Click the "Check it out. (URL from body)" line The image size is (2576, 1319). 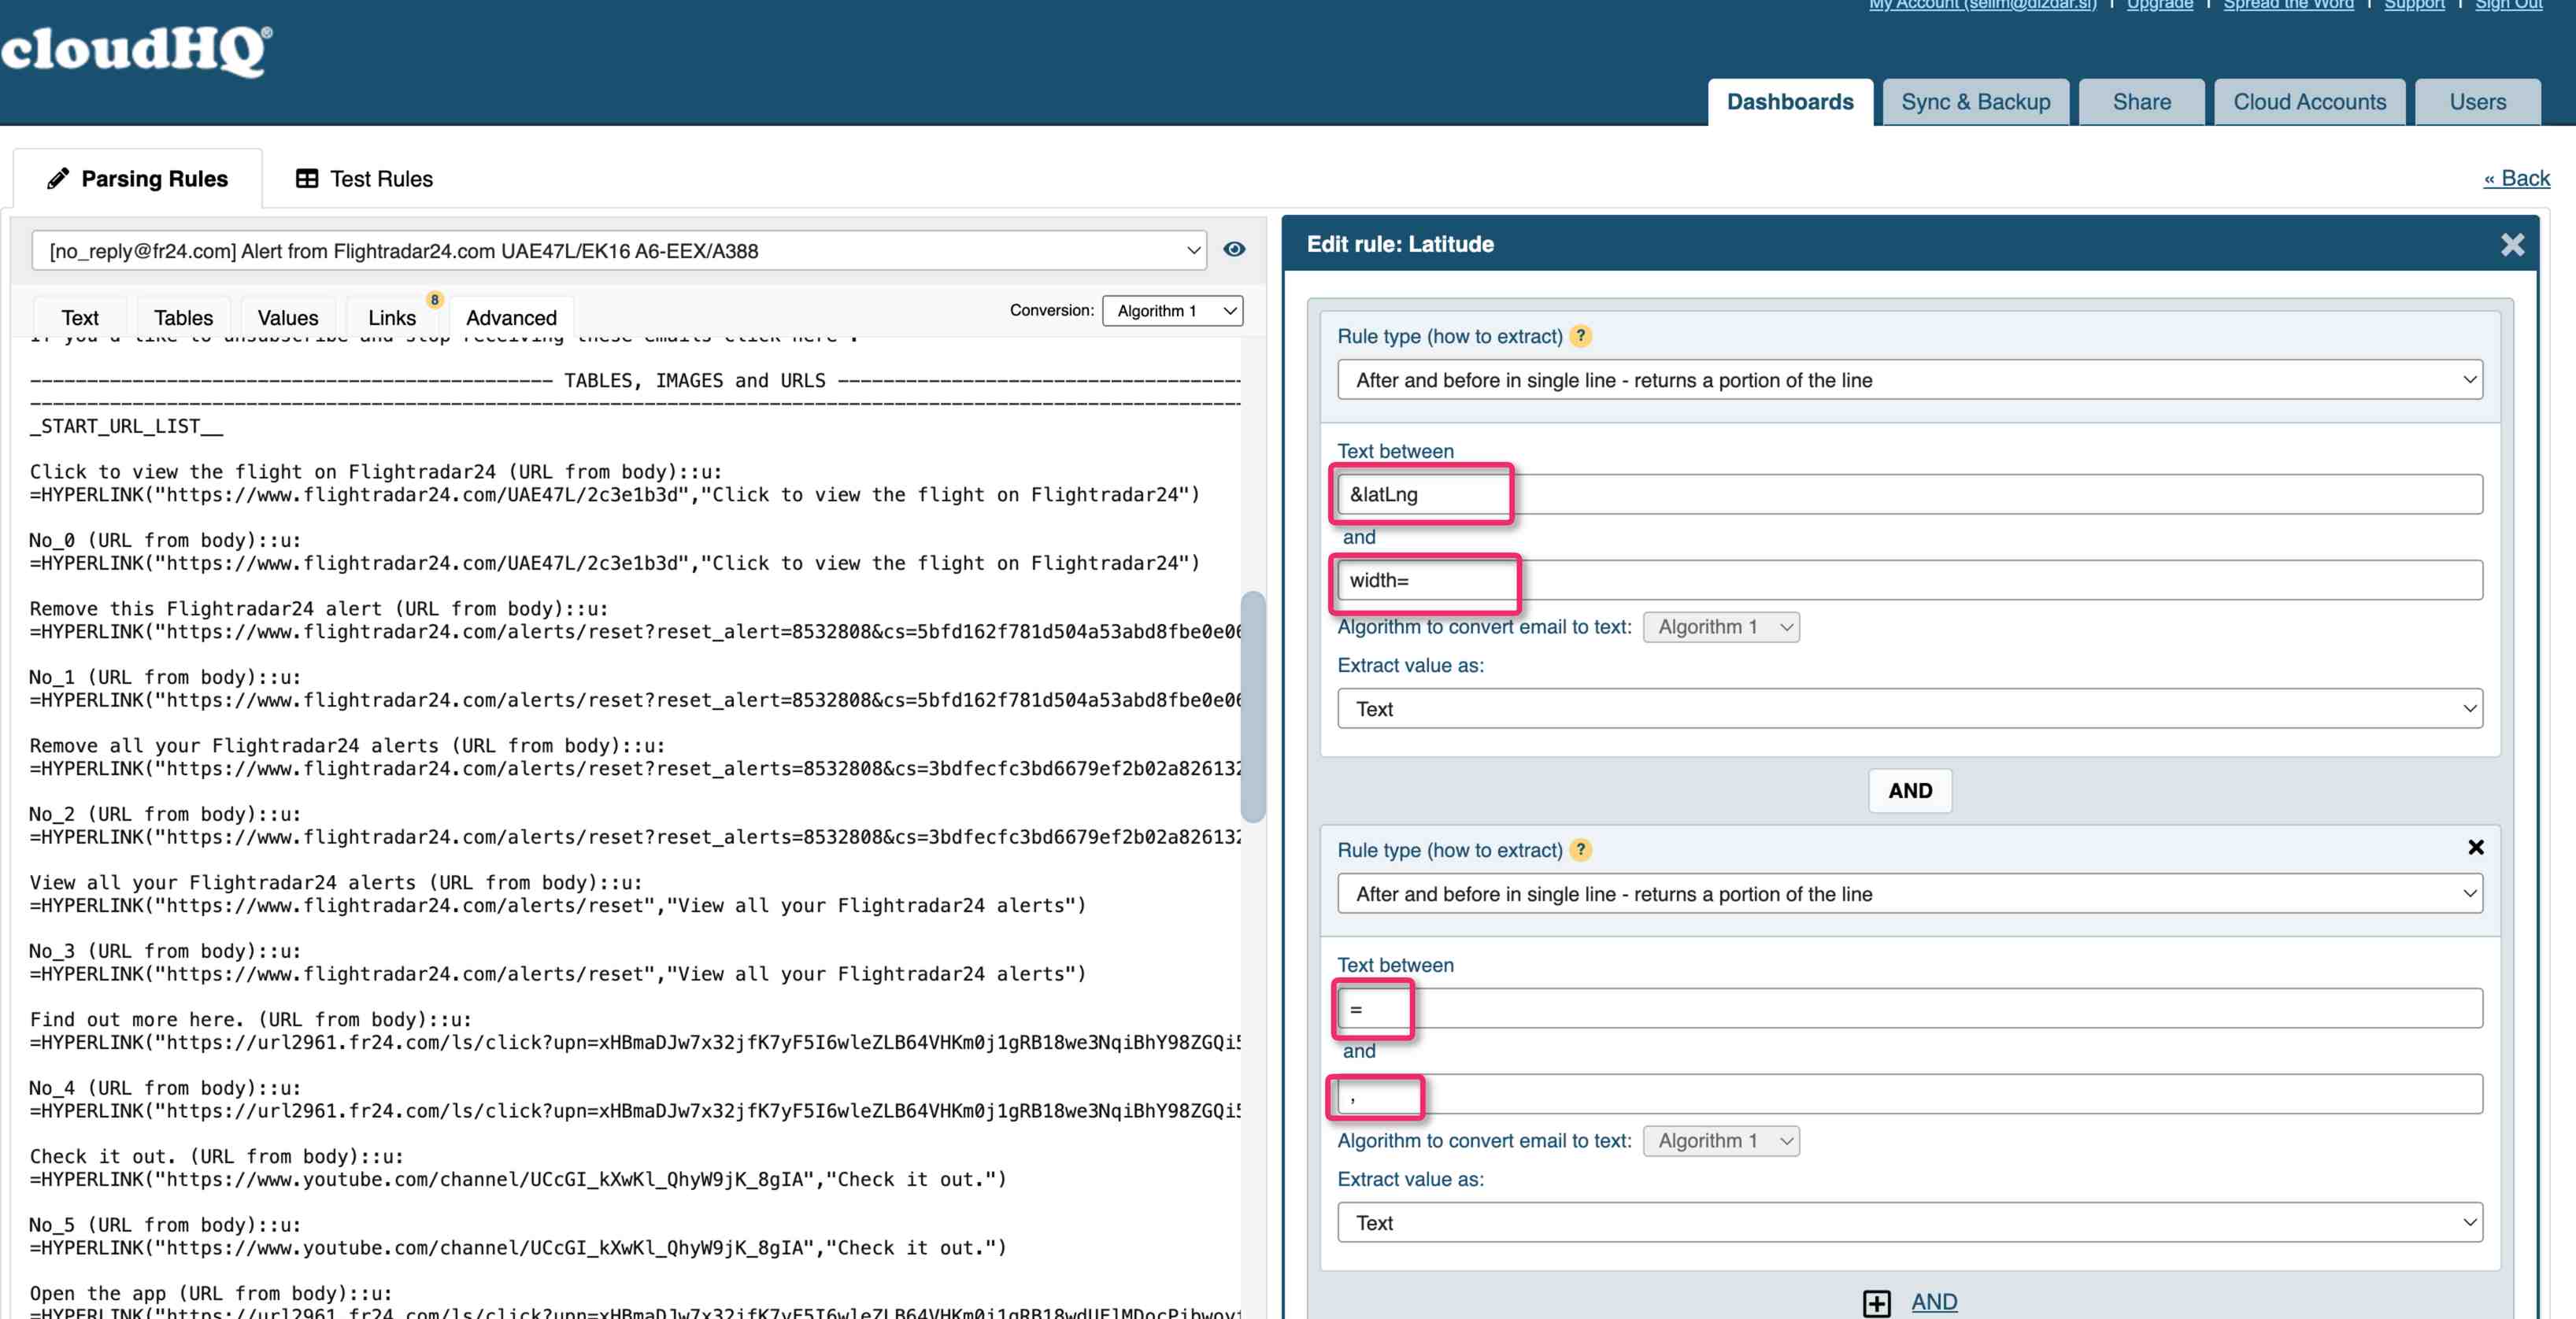217,1156
